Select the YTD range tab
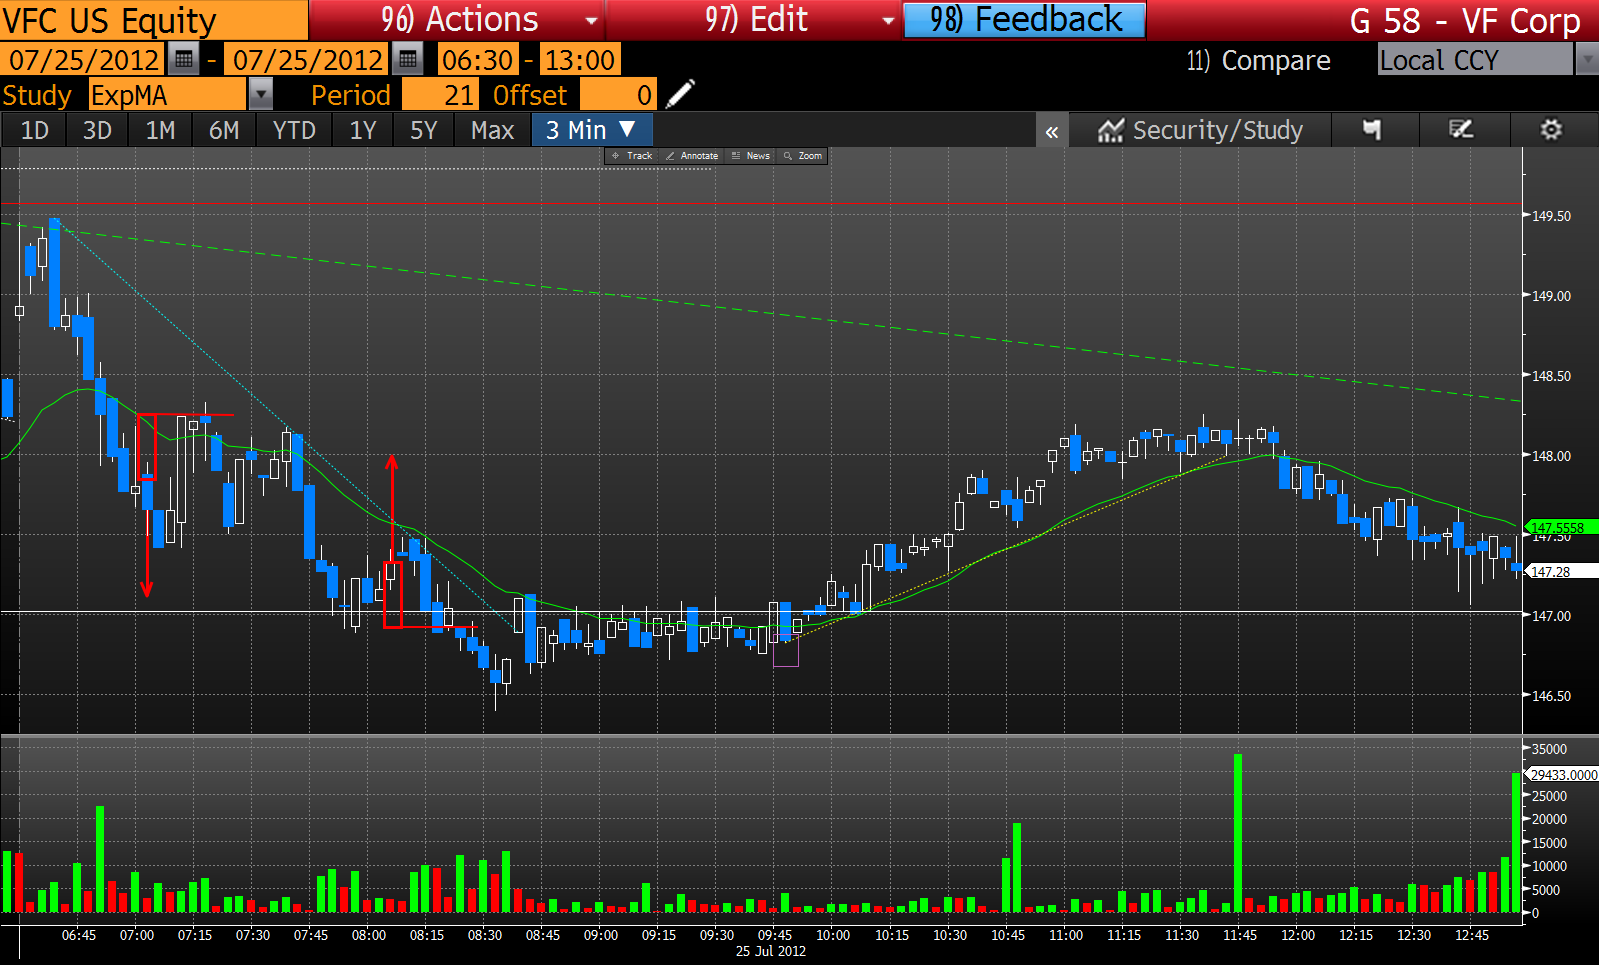 pyautogui.click(x=294, y=130)
